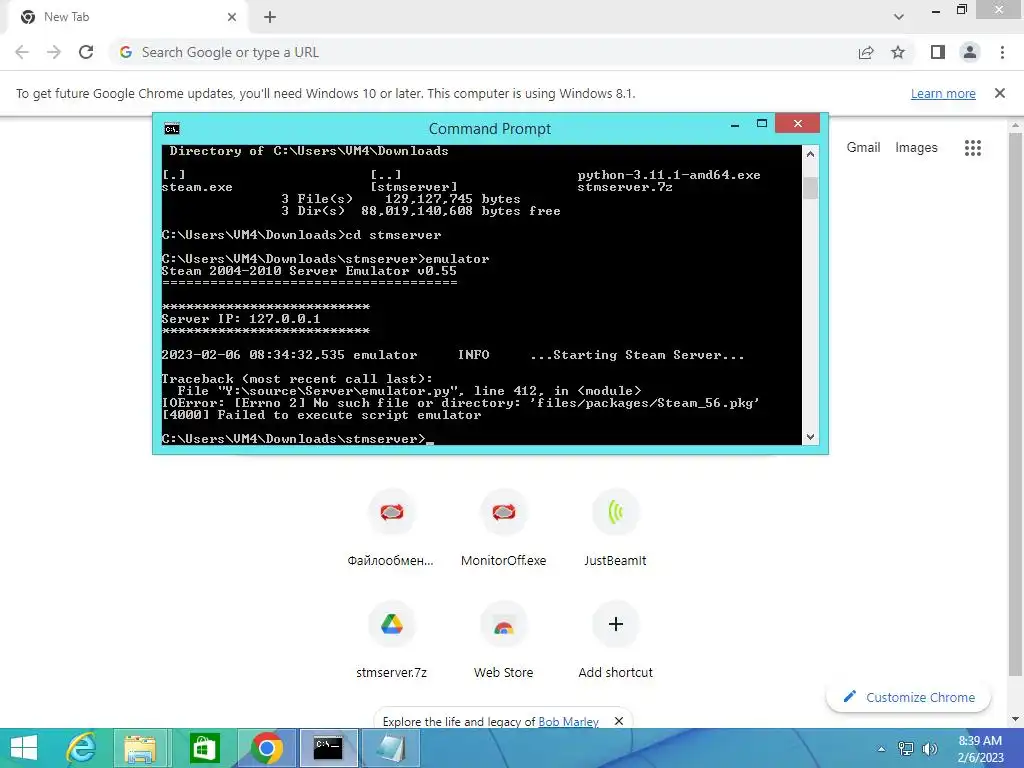Viewport: 1024px width, 768px height.
Task: Open Windows Store from the taskbar
Action: pyautogui.click(x=204, y=748)
